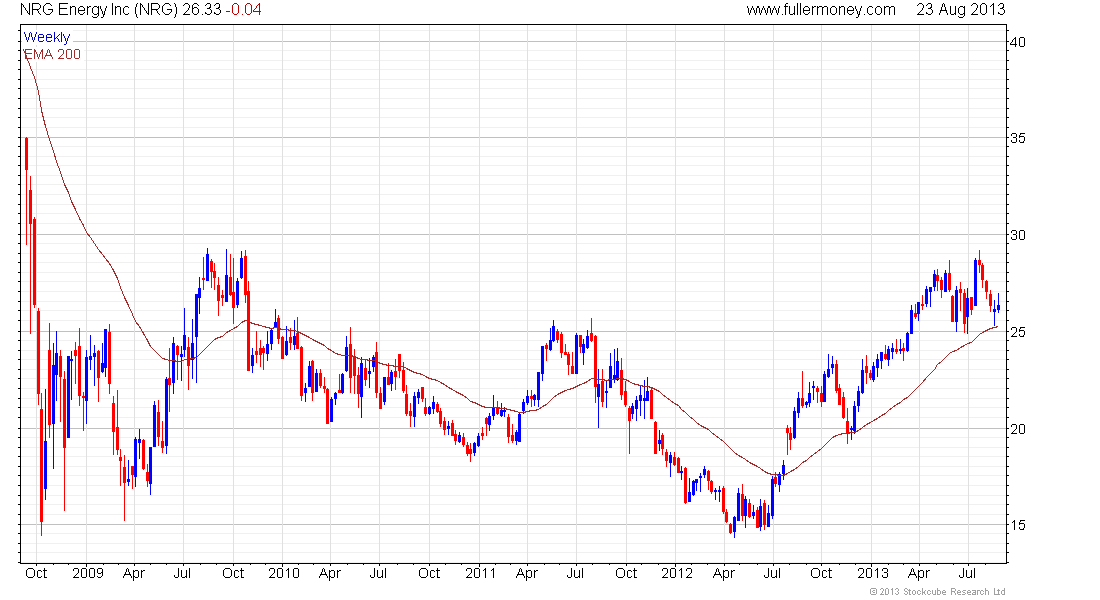
Task: Click the date '23 Aug 2013'
Action: tap(960, 10)
